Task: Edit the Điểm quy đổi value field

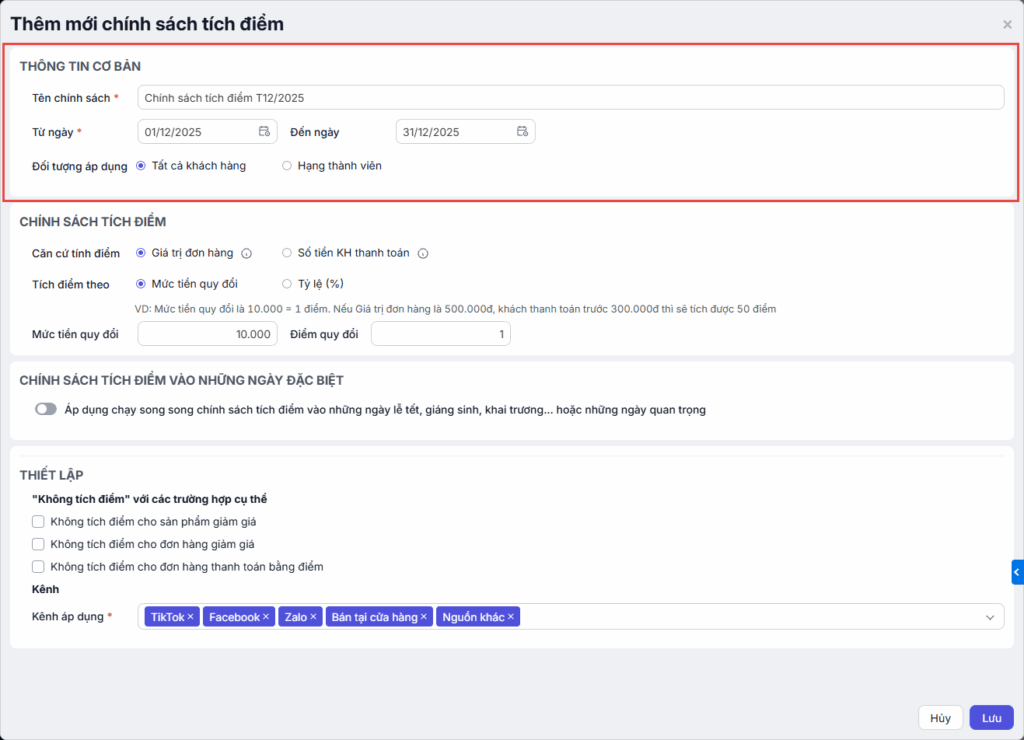Action: (441, 334)
